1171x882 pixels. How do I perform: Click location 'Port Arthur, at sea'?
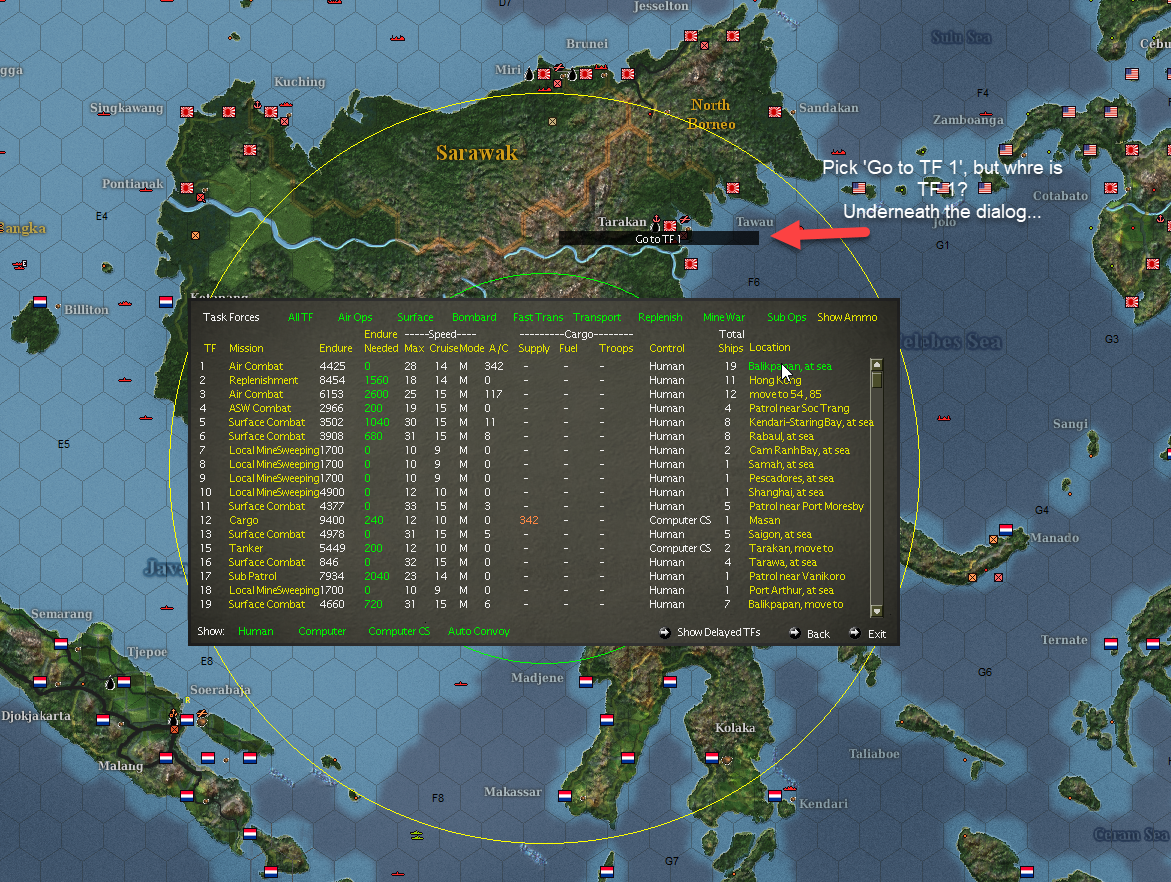tap(791, 591)
